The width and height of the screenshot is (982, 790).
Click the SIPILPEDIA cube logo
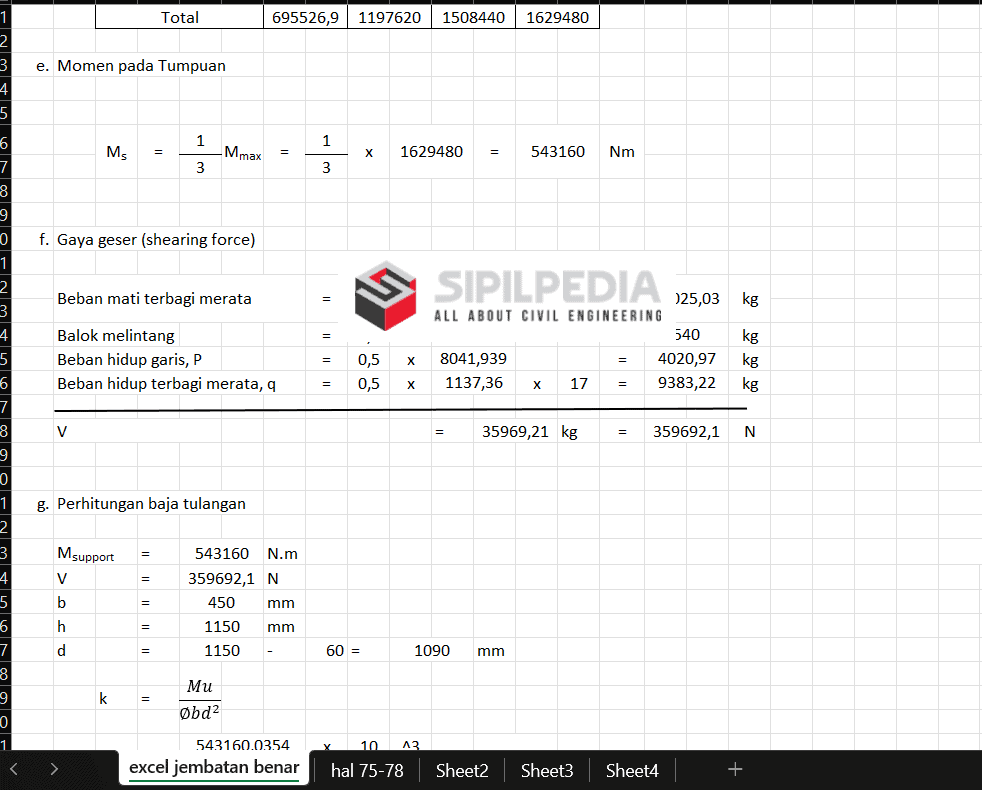coord(385,296)
